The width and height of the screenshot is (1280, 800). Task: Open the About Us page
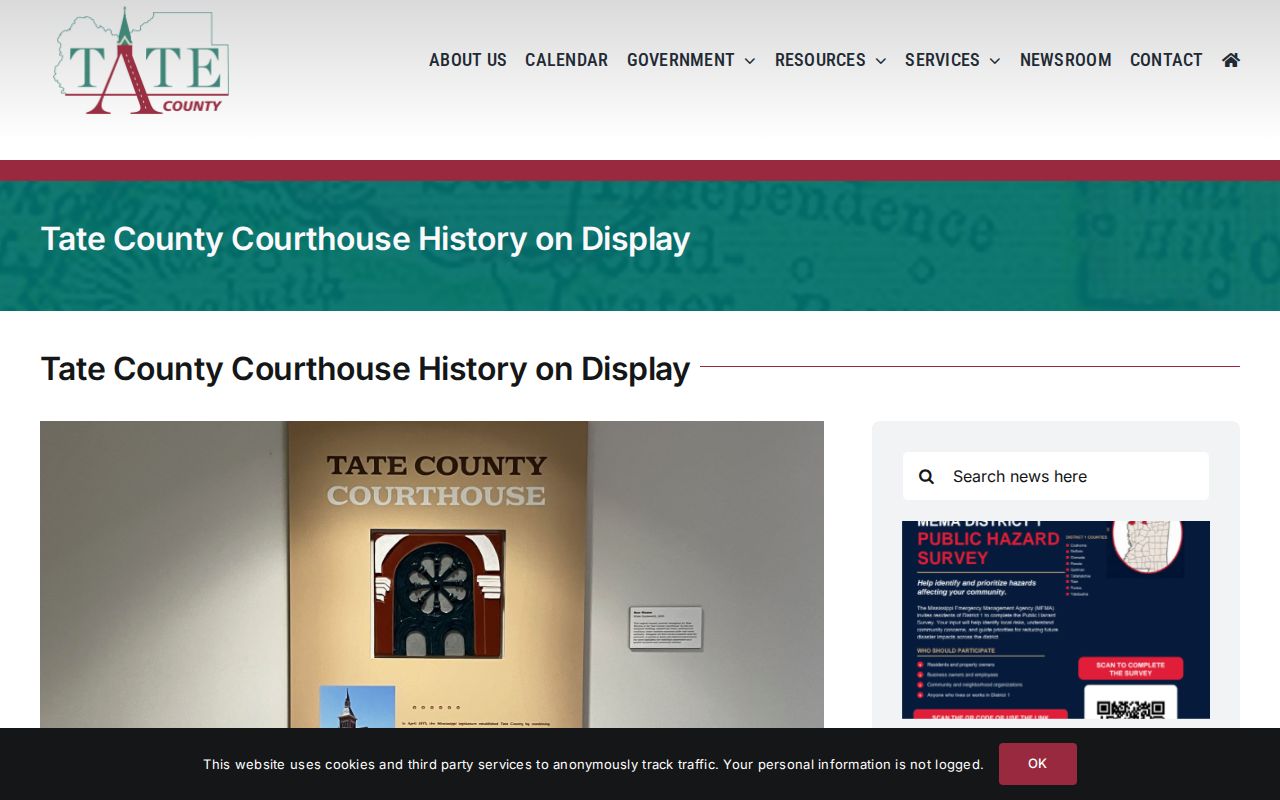(x=468, y=60)
